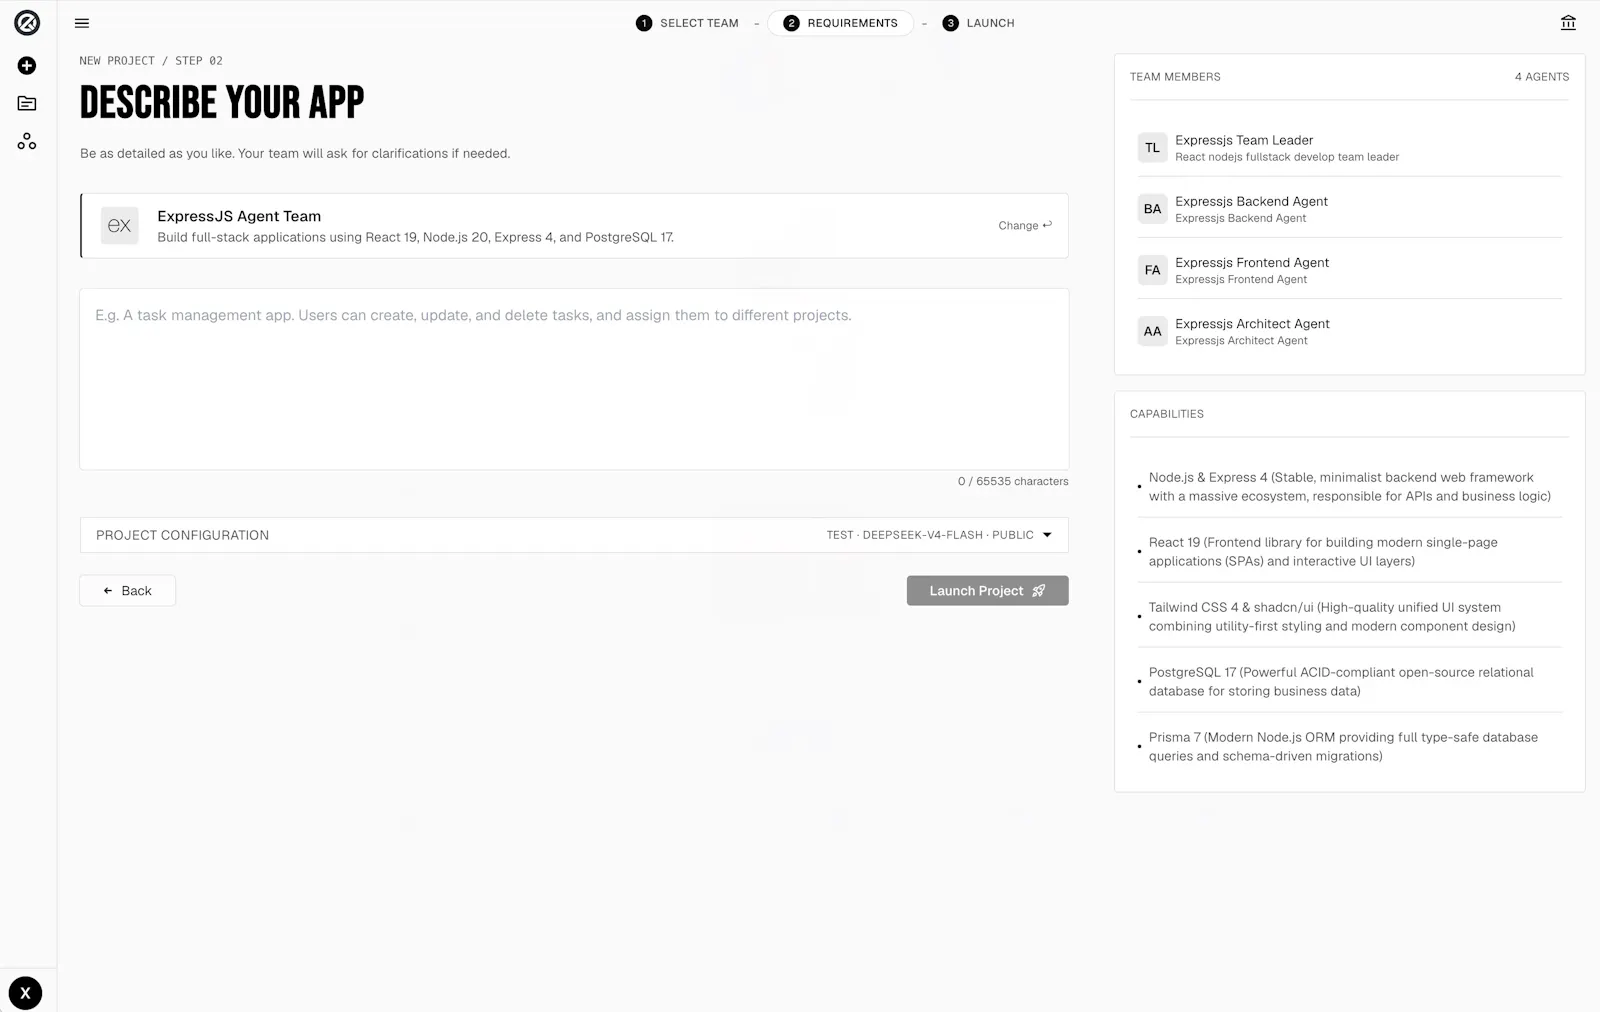Click 'Expressjs Team Leader' name
This screenshot has height=1012, width=1600.
(1244, 140)
